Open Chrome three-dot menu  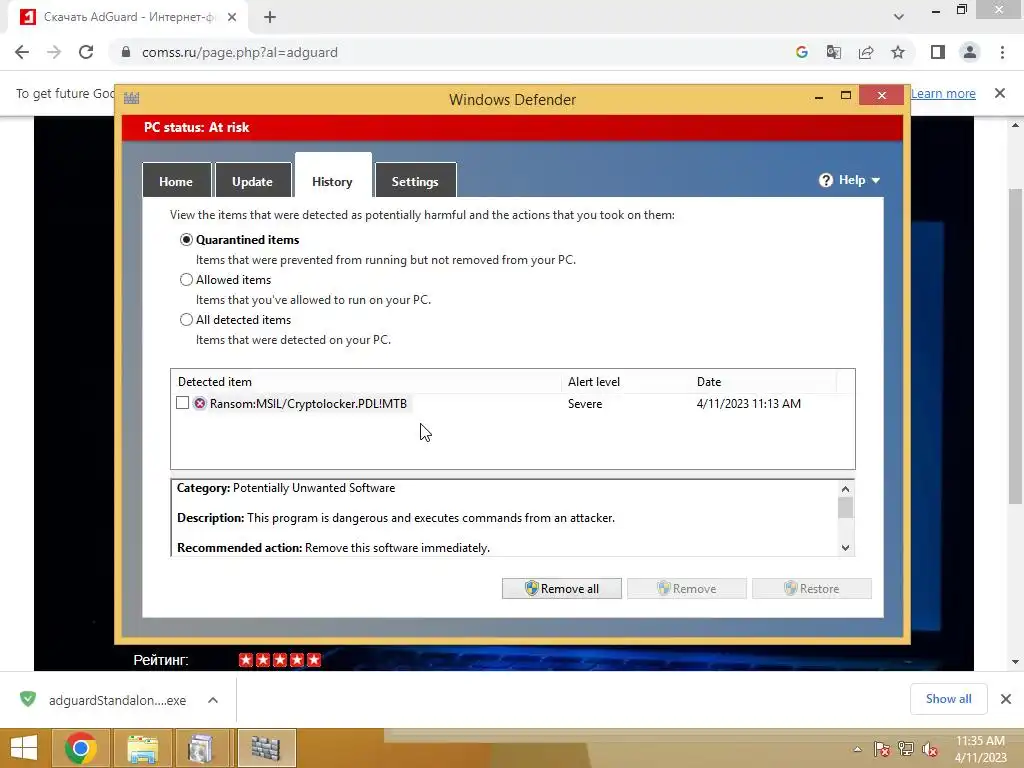(1002, 52)
